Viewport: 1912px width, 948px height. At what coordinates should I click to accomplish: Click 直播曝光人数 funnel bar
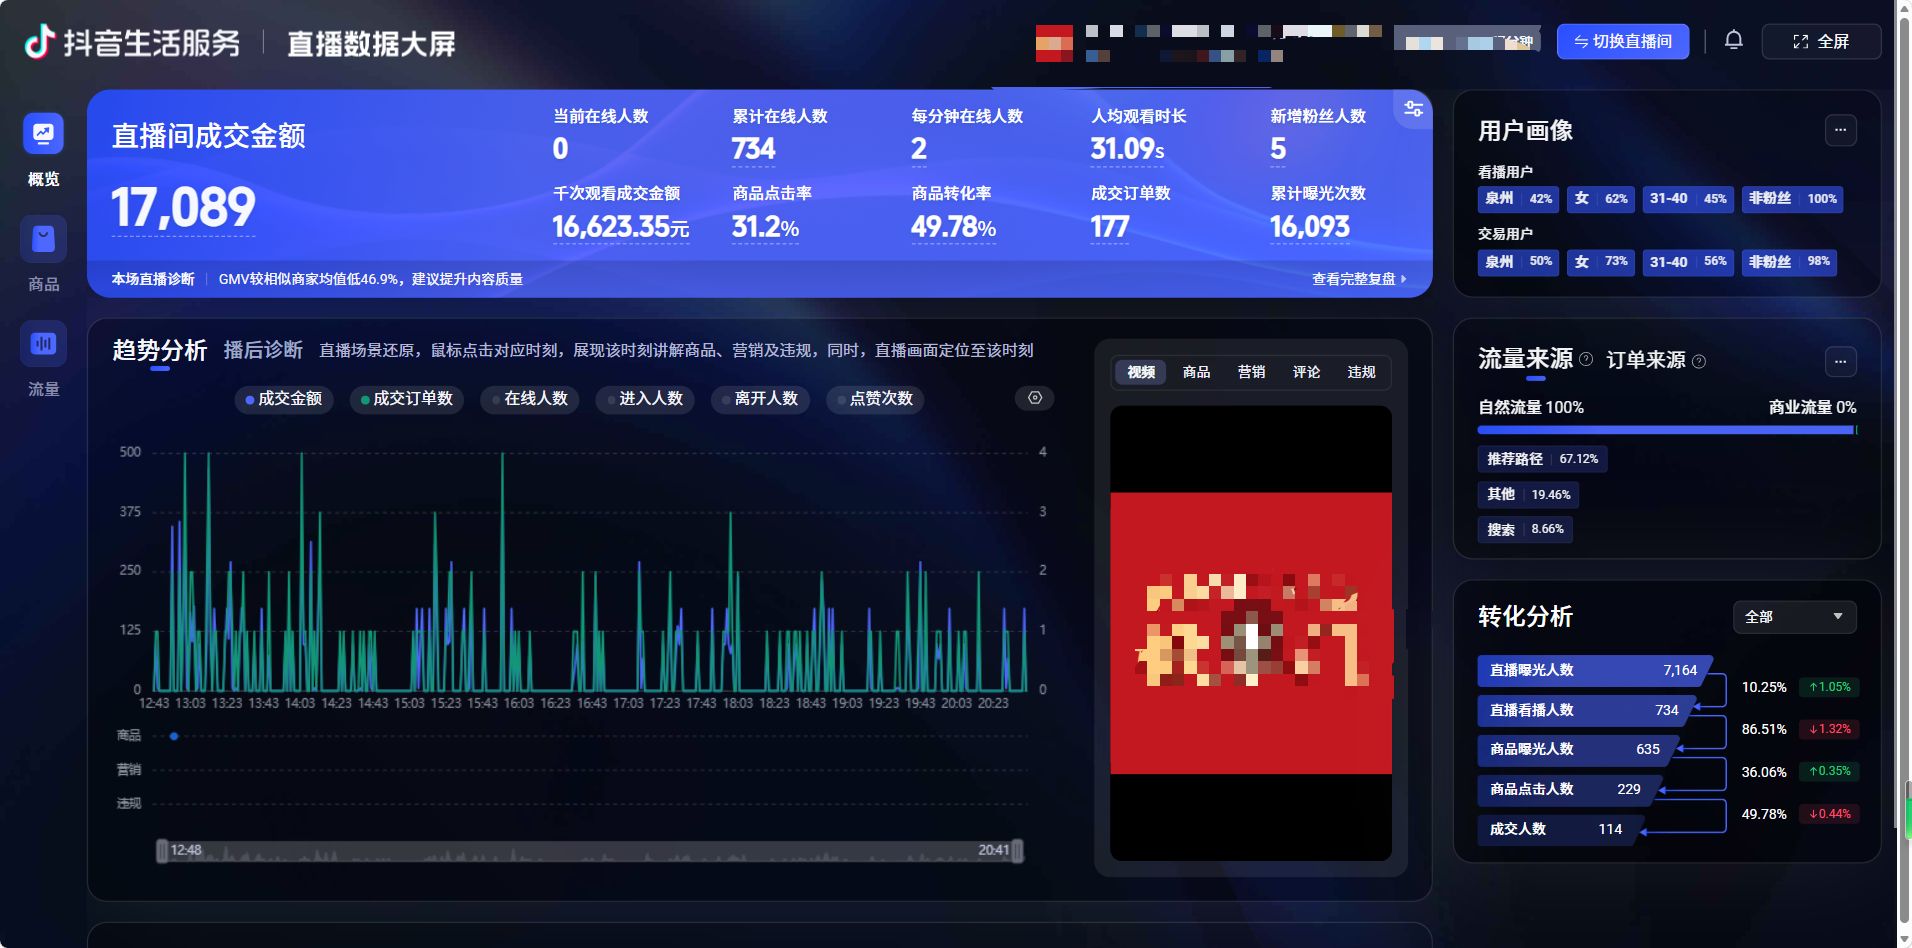pos(1593,670)
